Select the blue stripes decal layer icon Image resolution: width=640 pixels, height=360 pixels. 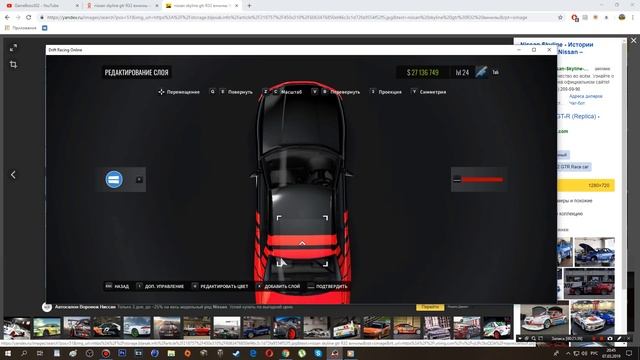point(114,179)
